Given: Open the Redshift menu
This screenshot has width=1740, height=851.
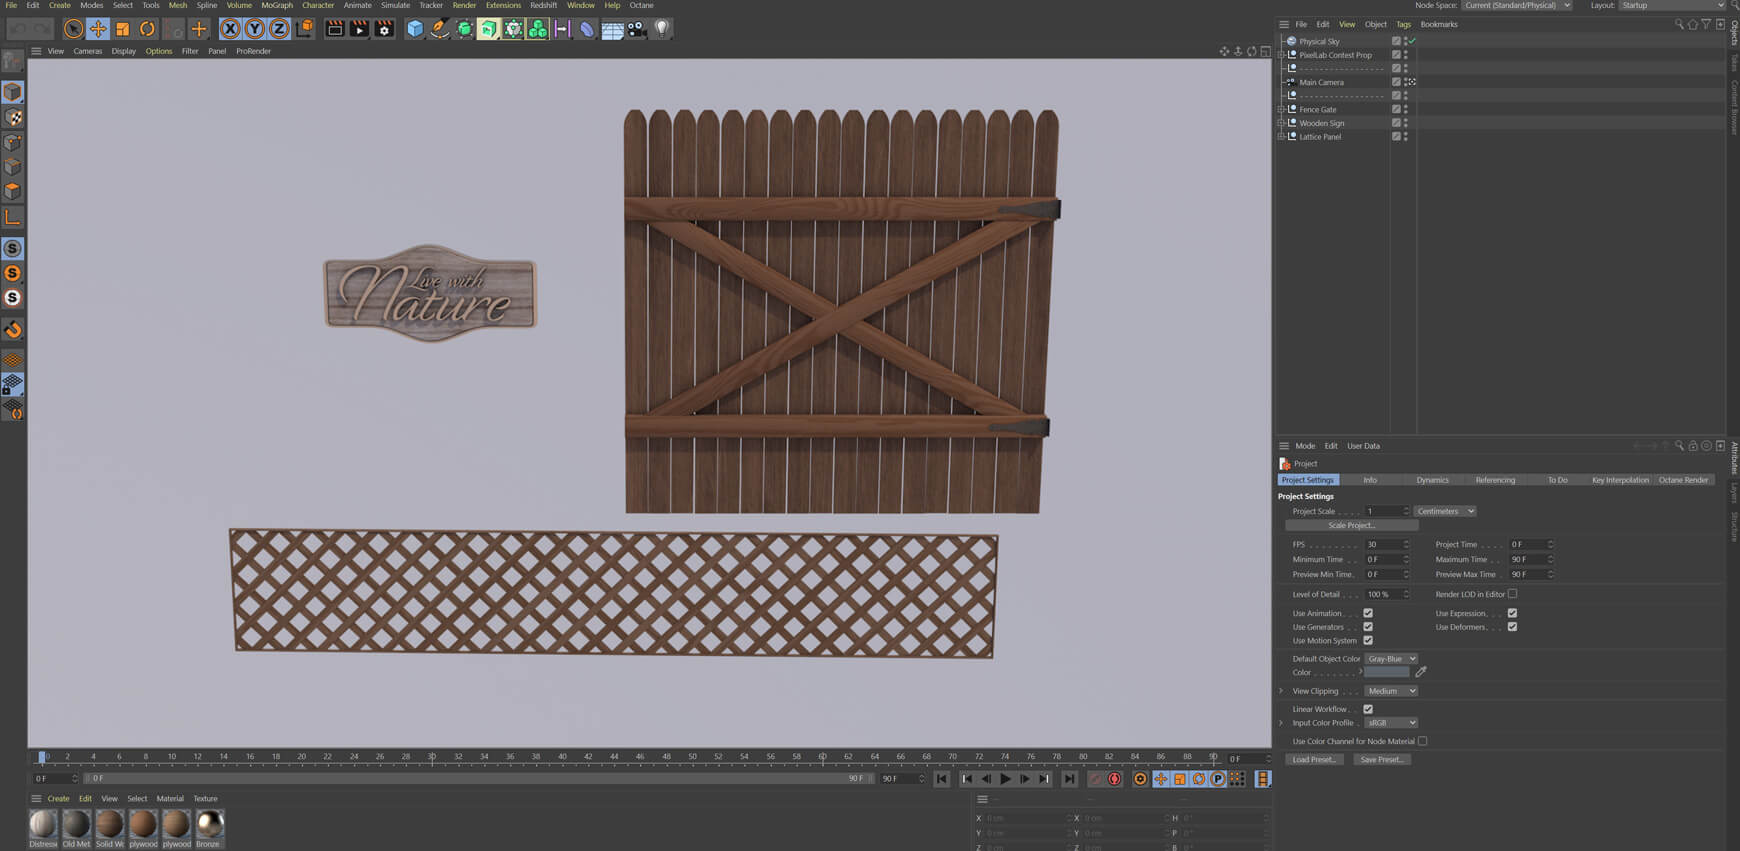Looking at the screenshot, I should click(x=543, y=5).
